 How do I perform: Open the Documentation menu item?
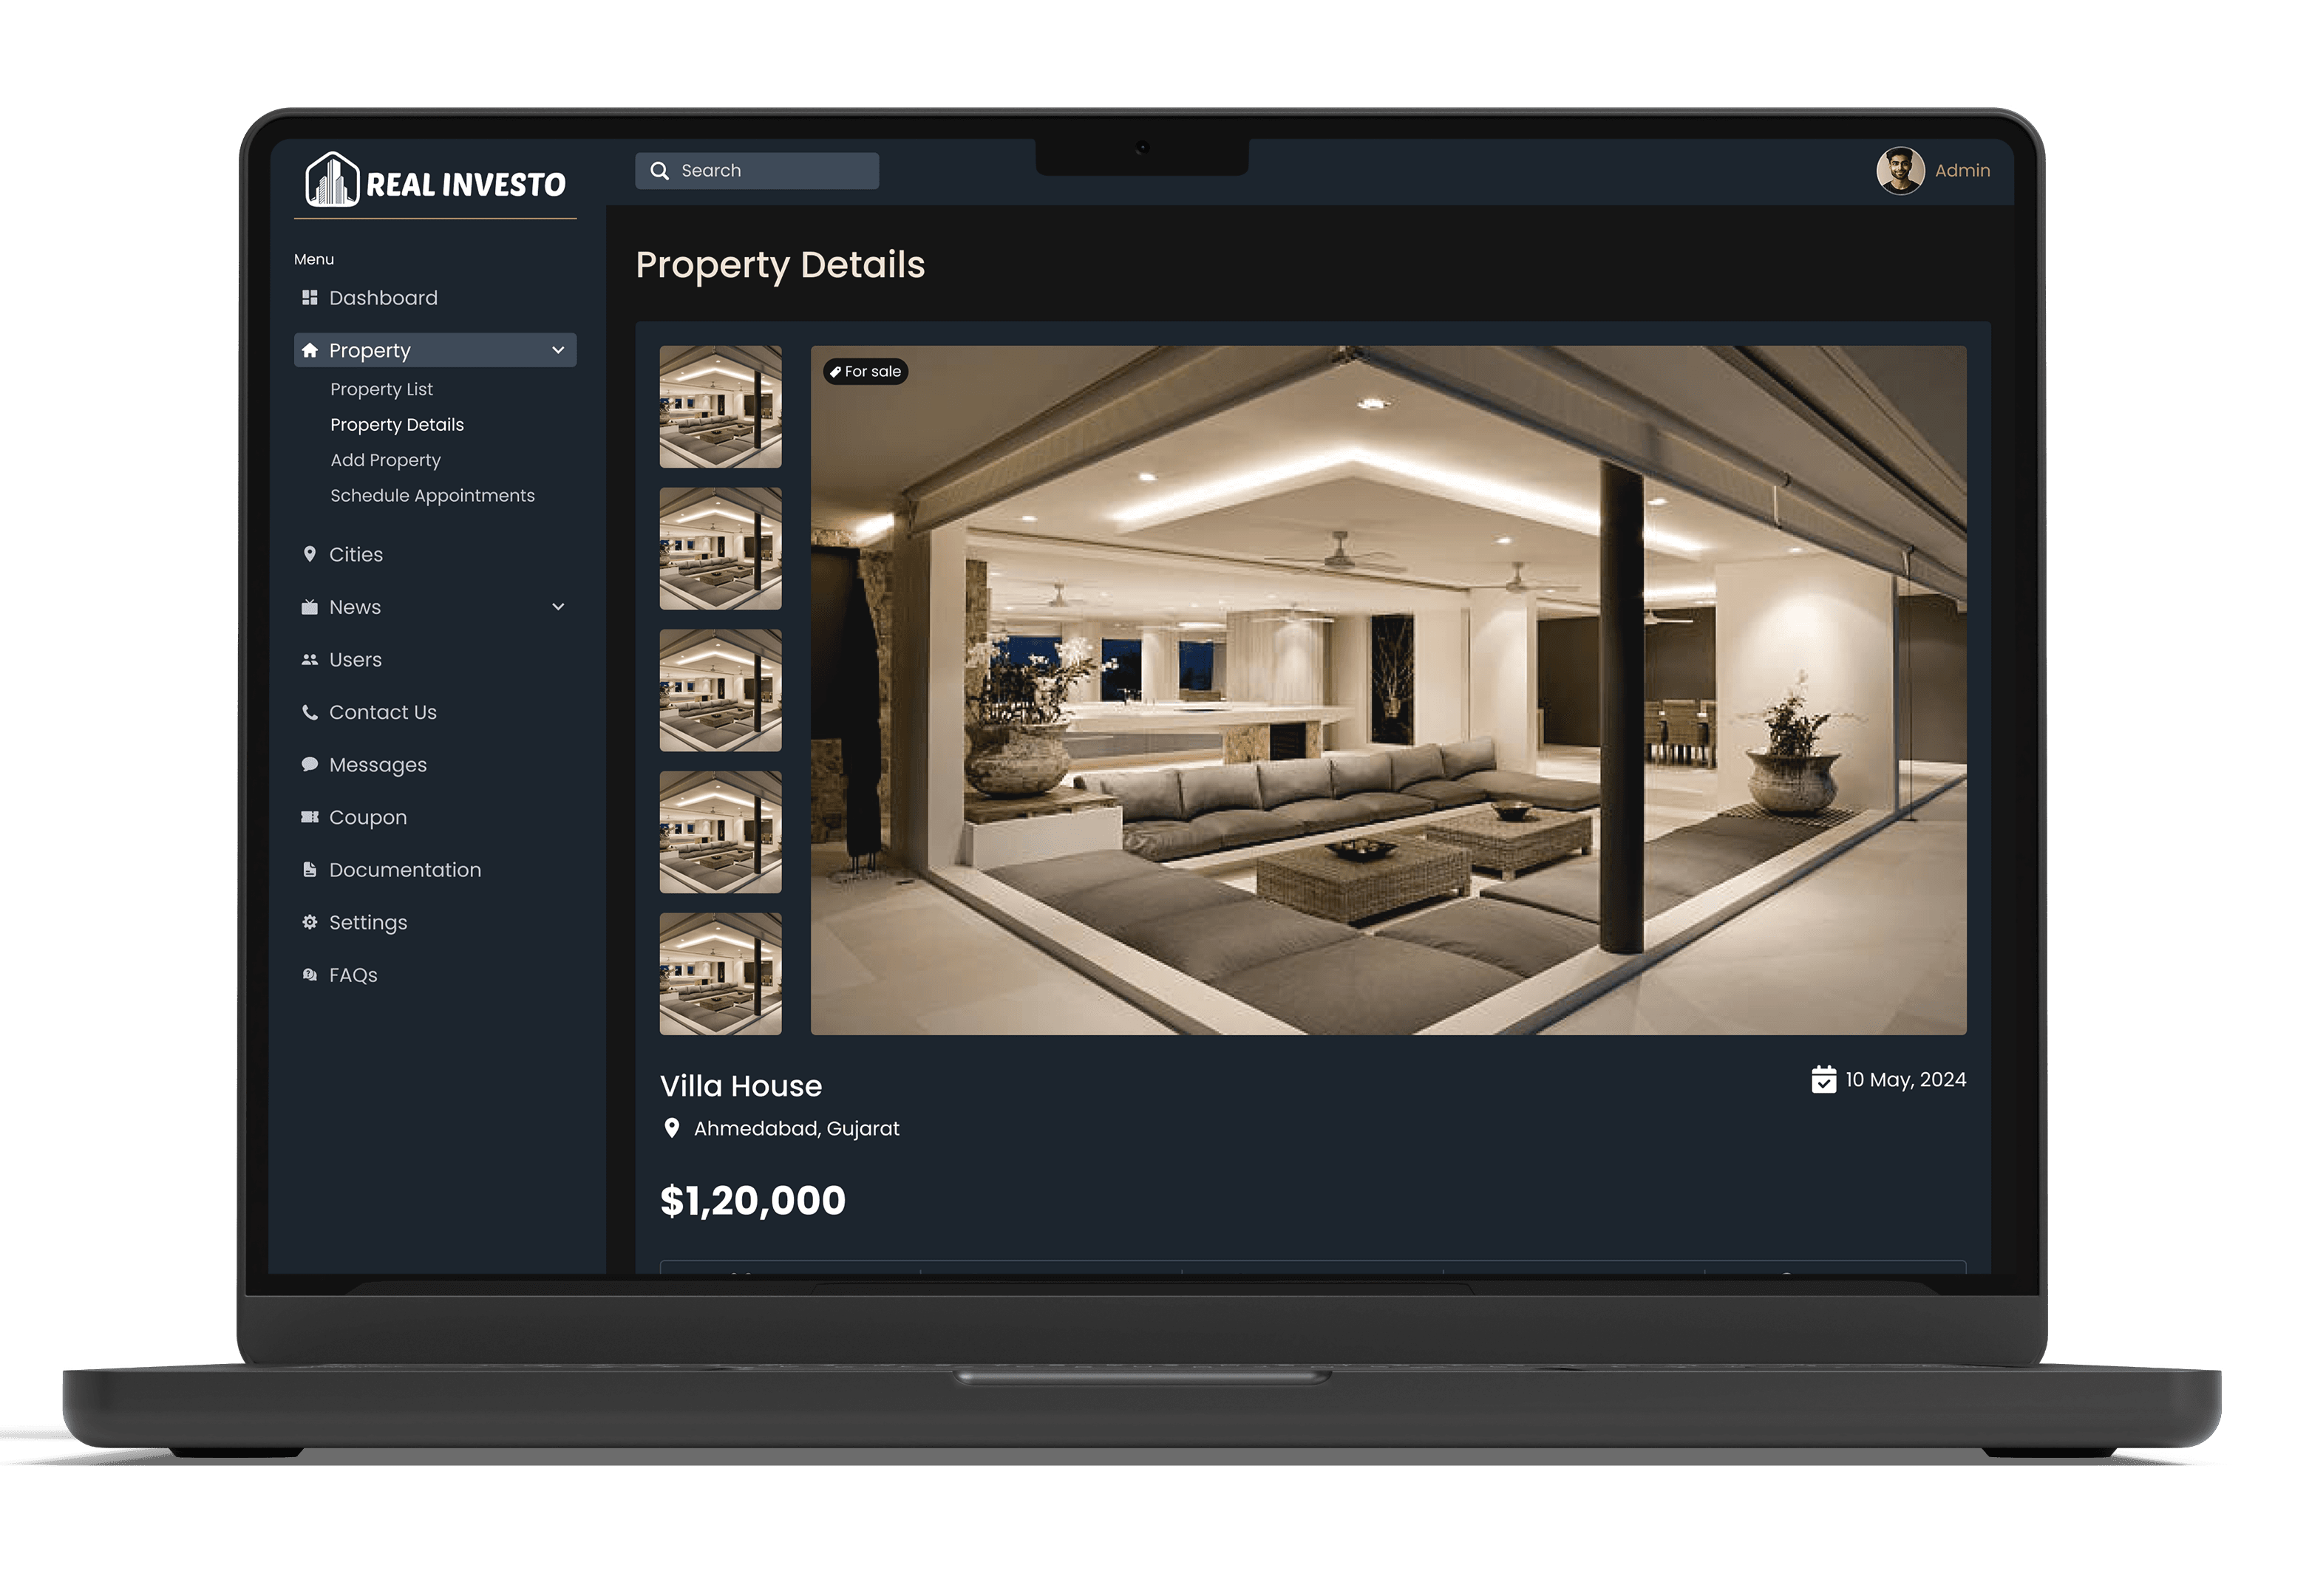[405, 870]
